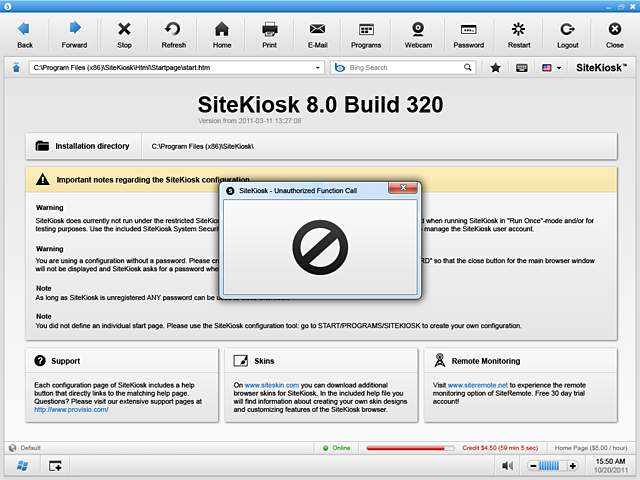
Task: Click the Back navigation button
Action: 25,33
